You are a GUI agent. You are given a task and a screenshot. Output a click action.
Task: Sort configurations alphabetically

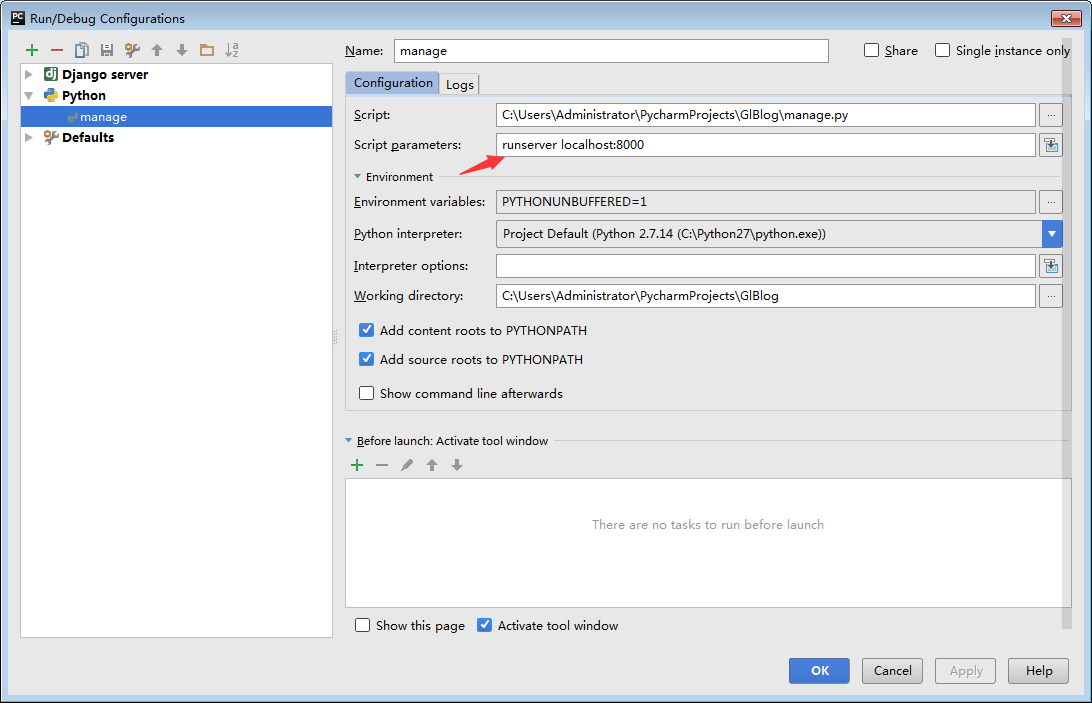pos(232,50)
